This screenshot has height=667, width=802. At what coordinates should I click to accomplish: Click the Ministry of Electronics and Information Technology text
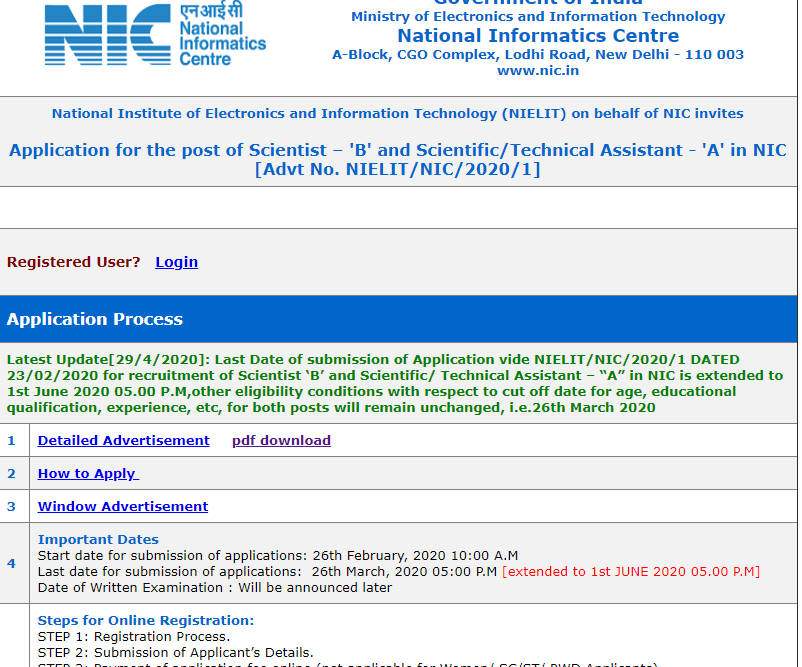[537, 17]
